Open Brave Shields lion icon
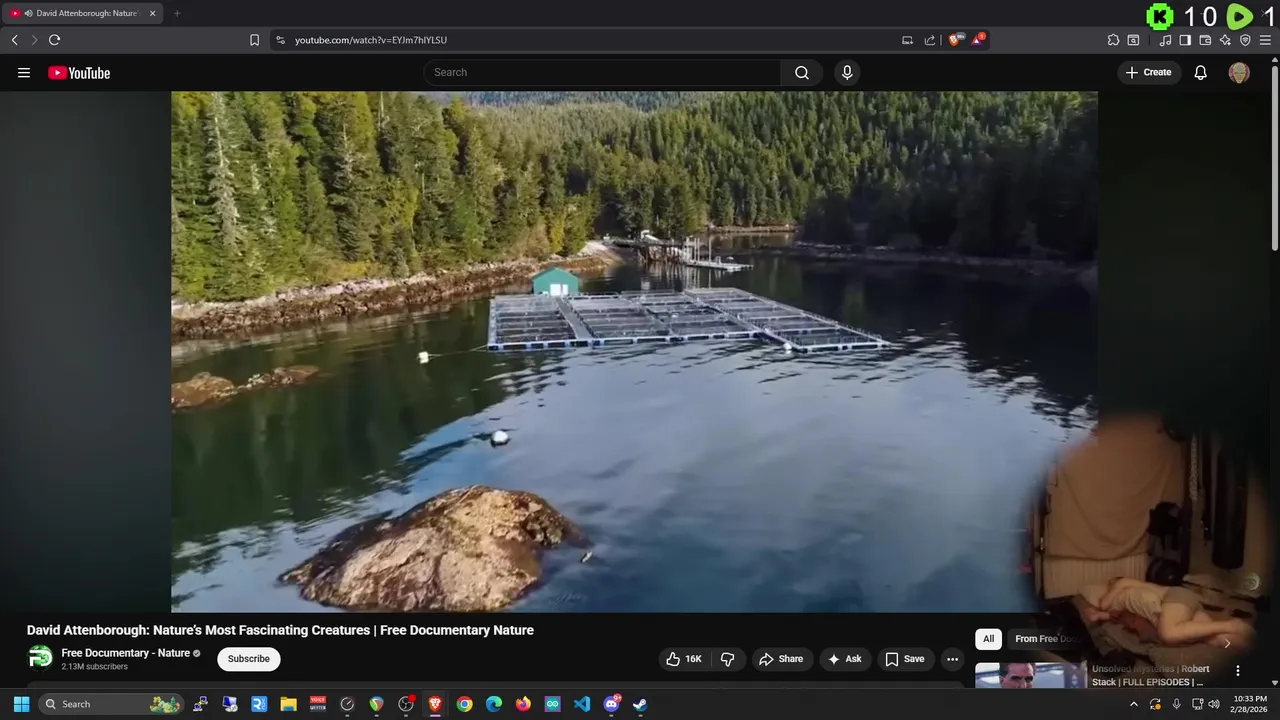The image size is (1280, 720). pos(956,40)
